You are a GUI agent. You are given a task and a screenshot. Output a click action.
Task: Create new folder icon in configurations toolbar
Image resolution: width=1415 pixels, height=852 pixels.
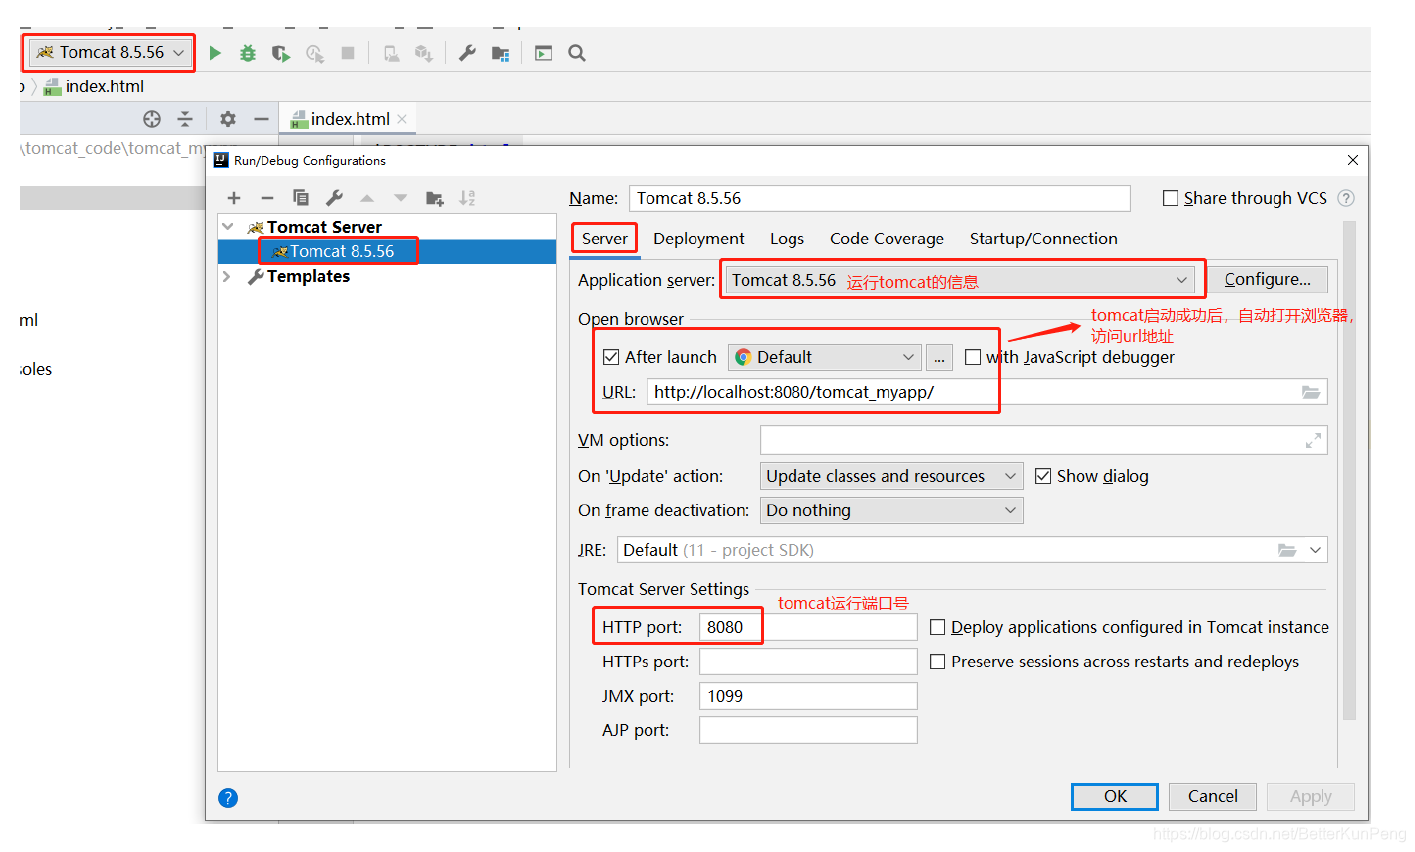[434, 198]
